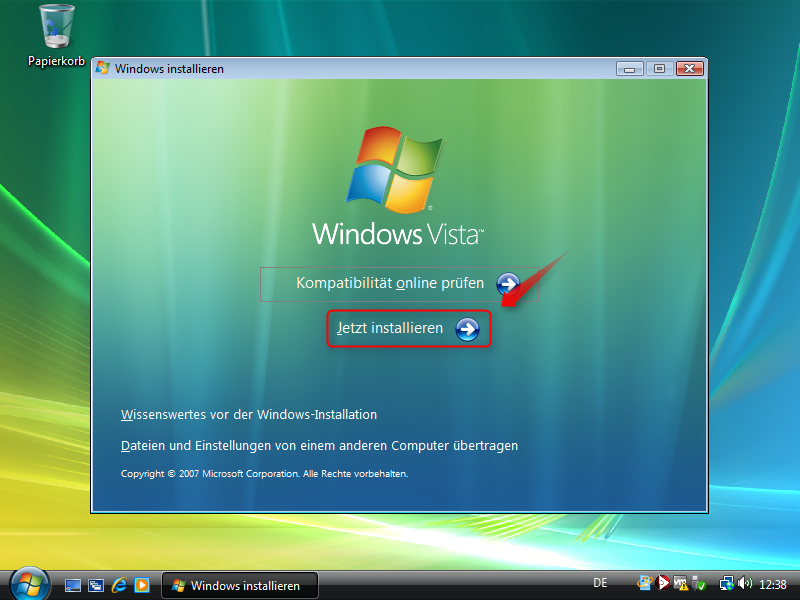Image resolution: width=800 pixels, height=600 pixels.
Task: Click the red play-arrow tray icon
Action: pos(663,583)
